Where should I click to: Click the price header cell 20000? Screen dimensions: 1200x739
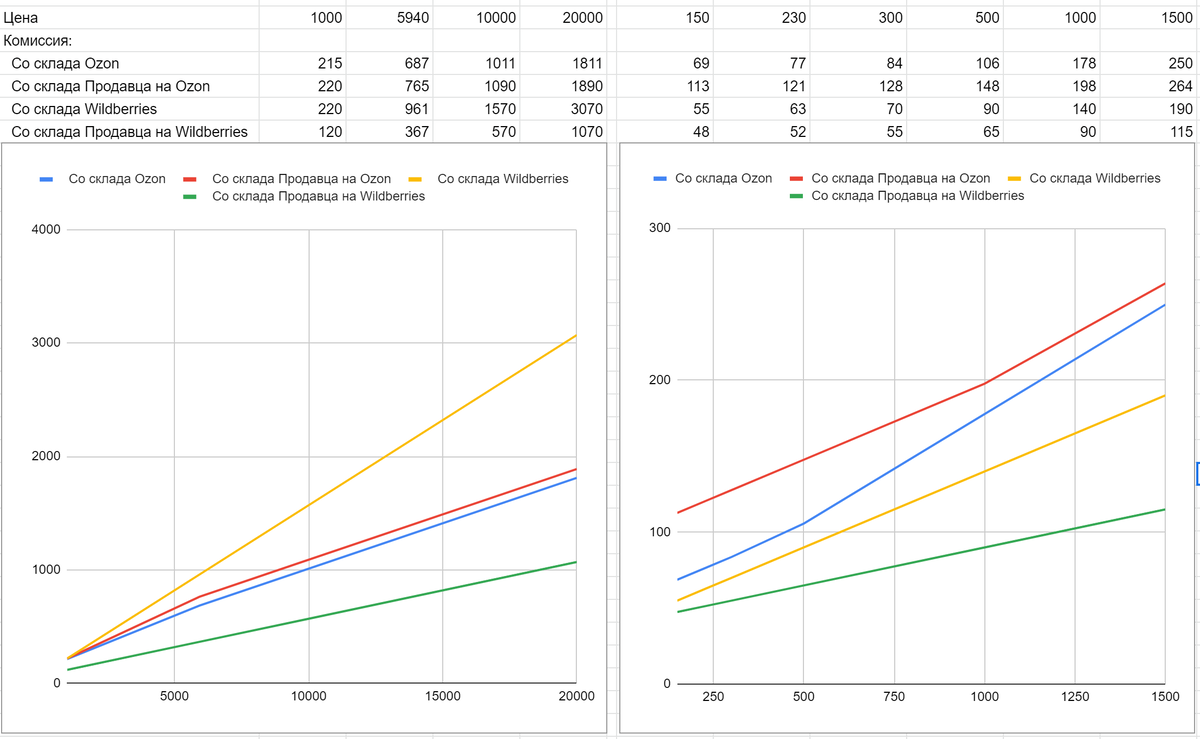pos(564,18)
